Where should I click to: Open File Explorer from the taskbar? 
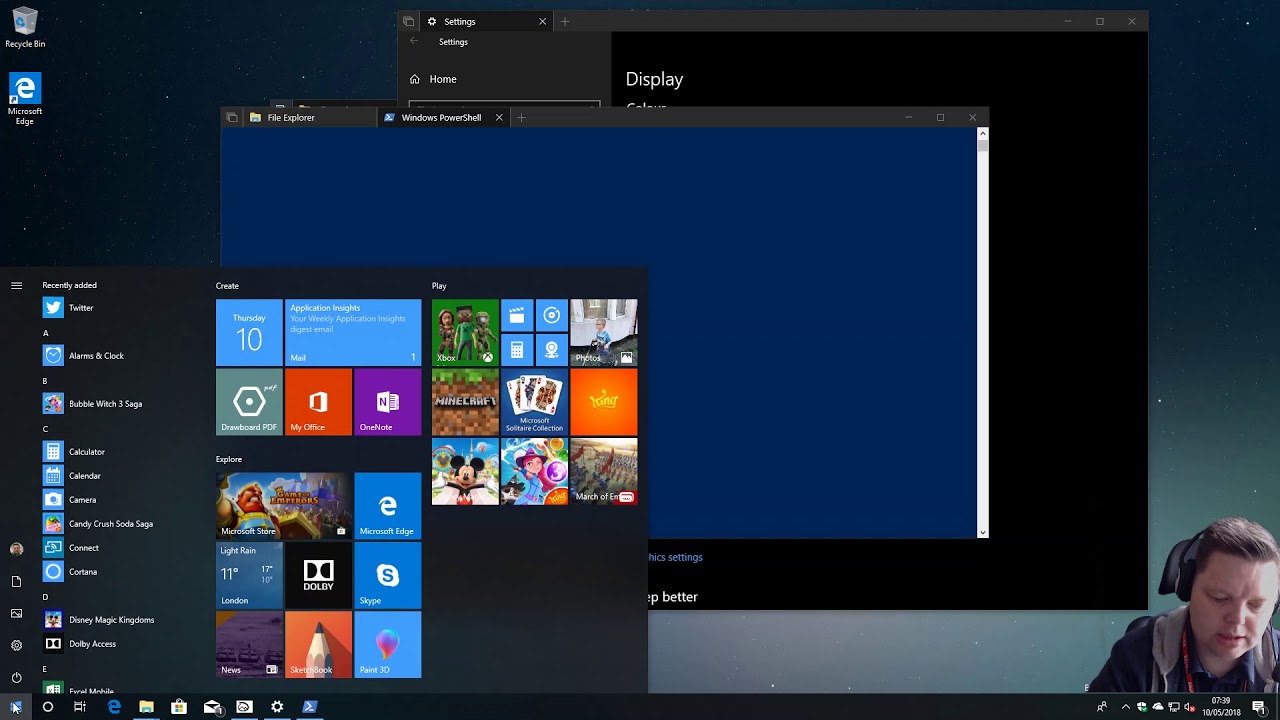click(146, 707)
